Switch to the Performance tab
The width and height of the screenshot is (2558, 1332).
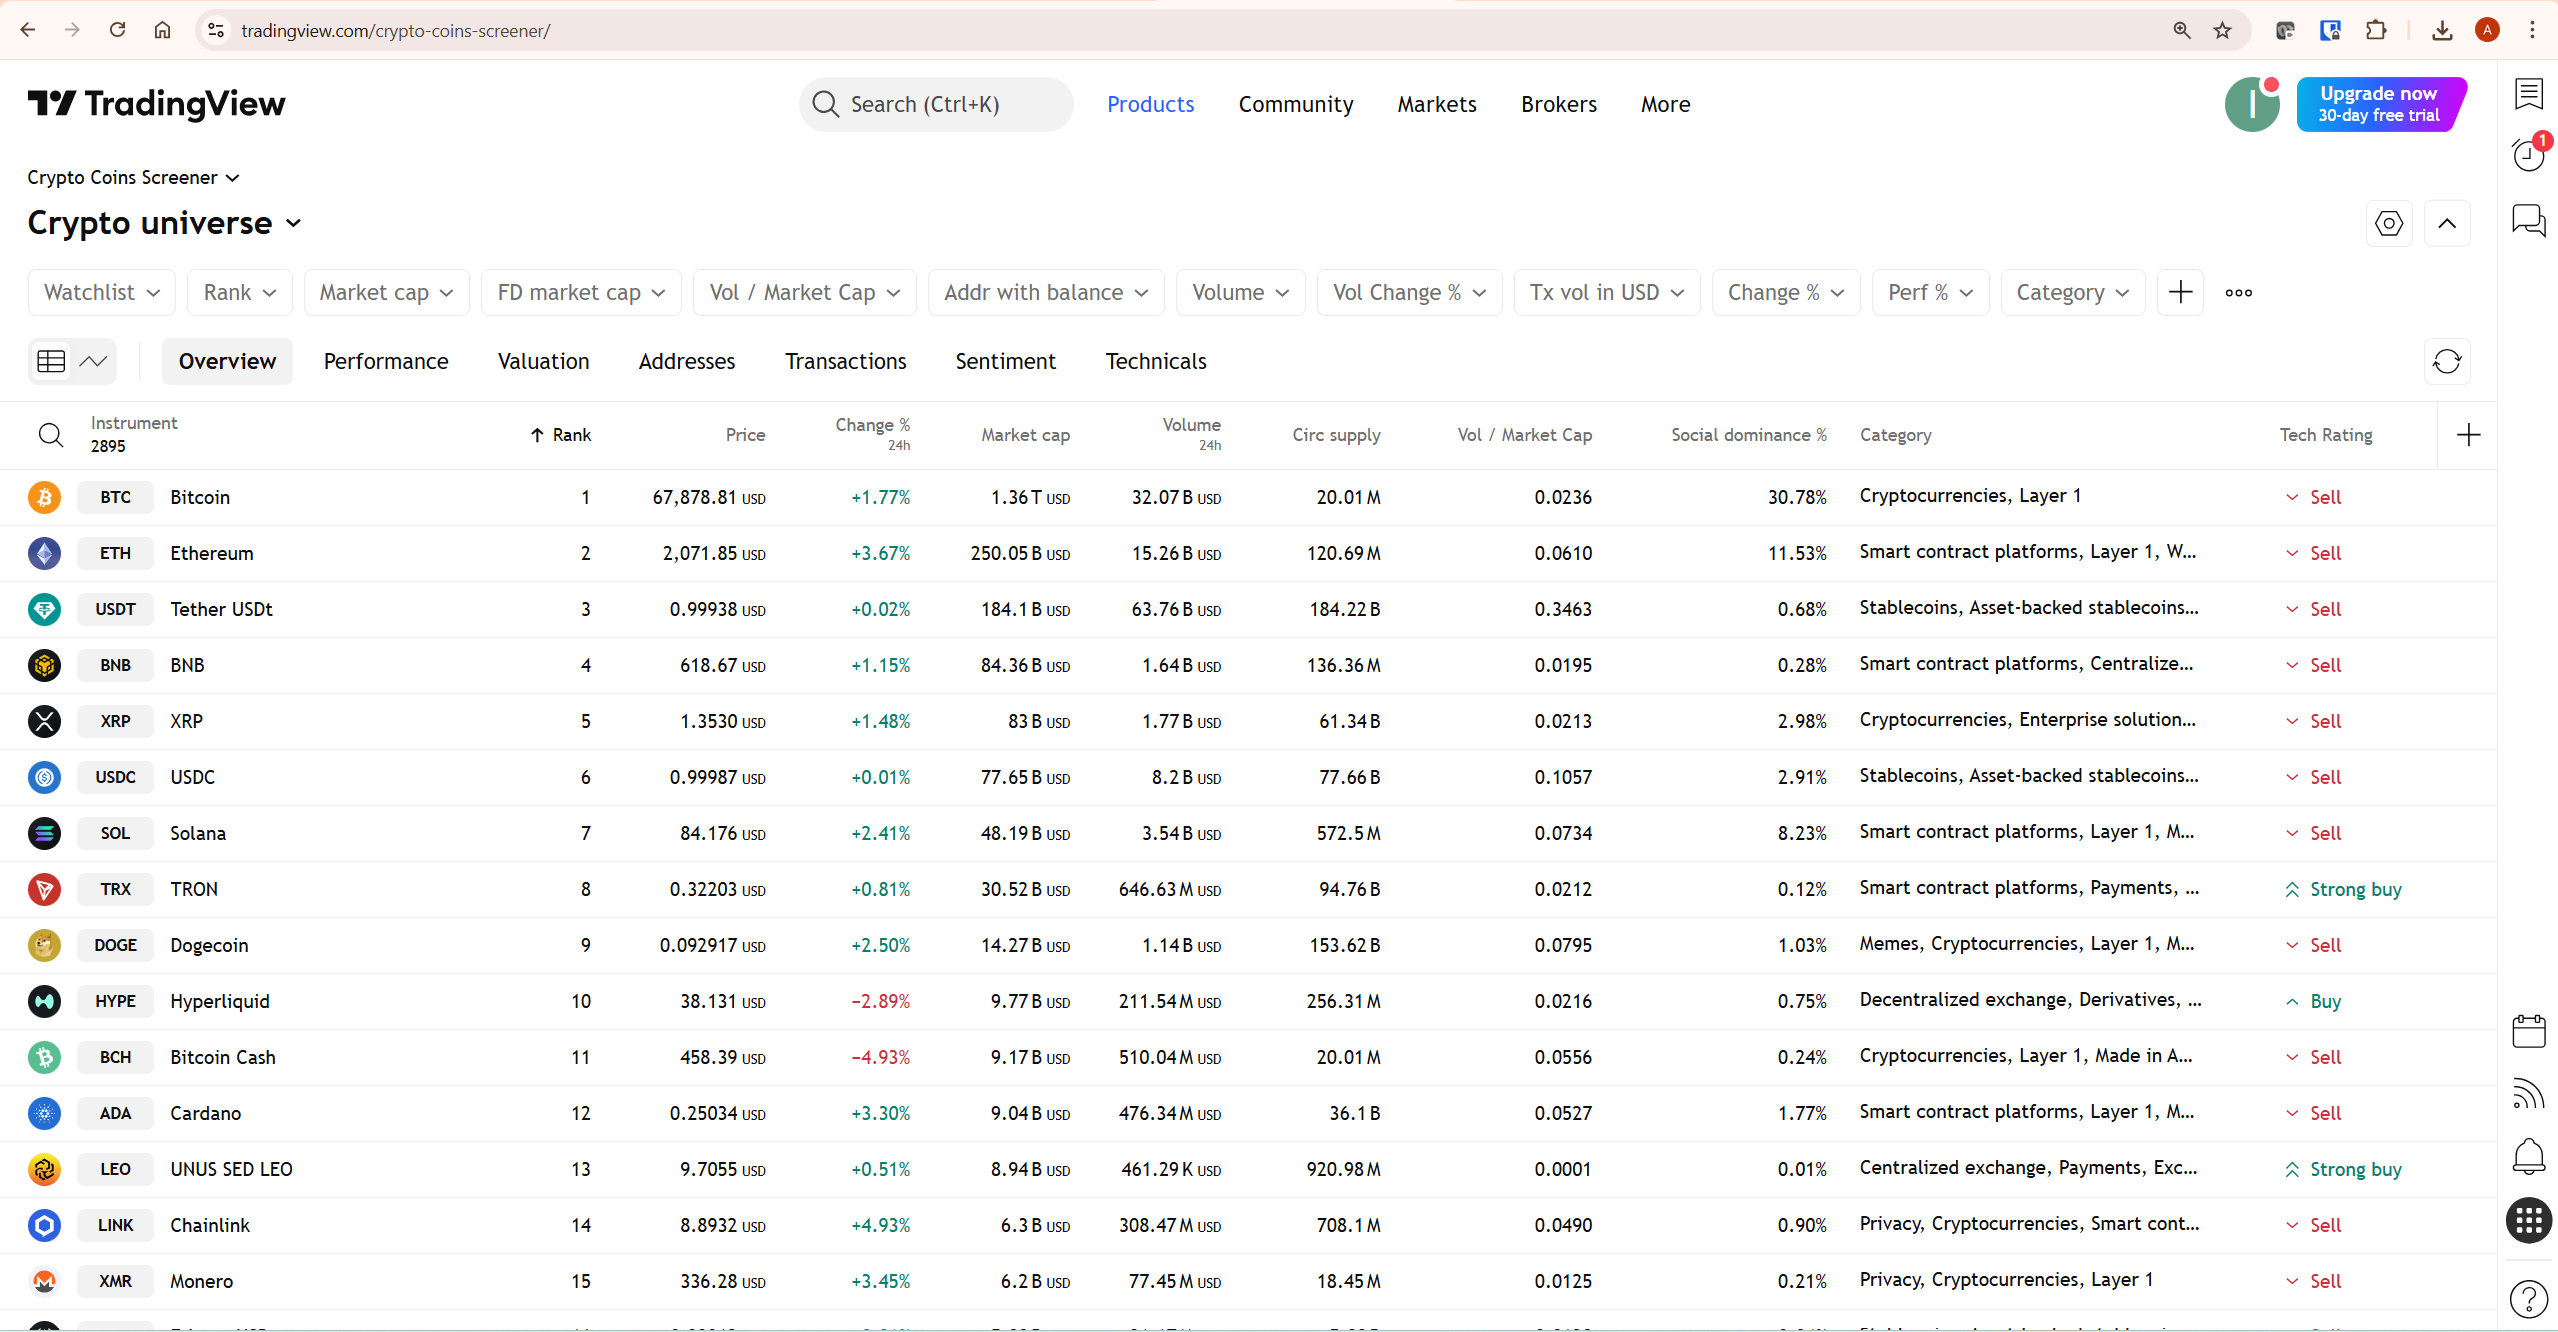click(386, 361)
